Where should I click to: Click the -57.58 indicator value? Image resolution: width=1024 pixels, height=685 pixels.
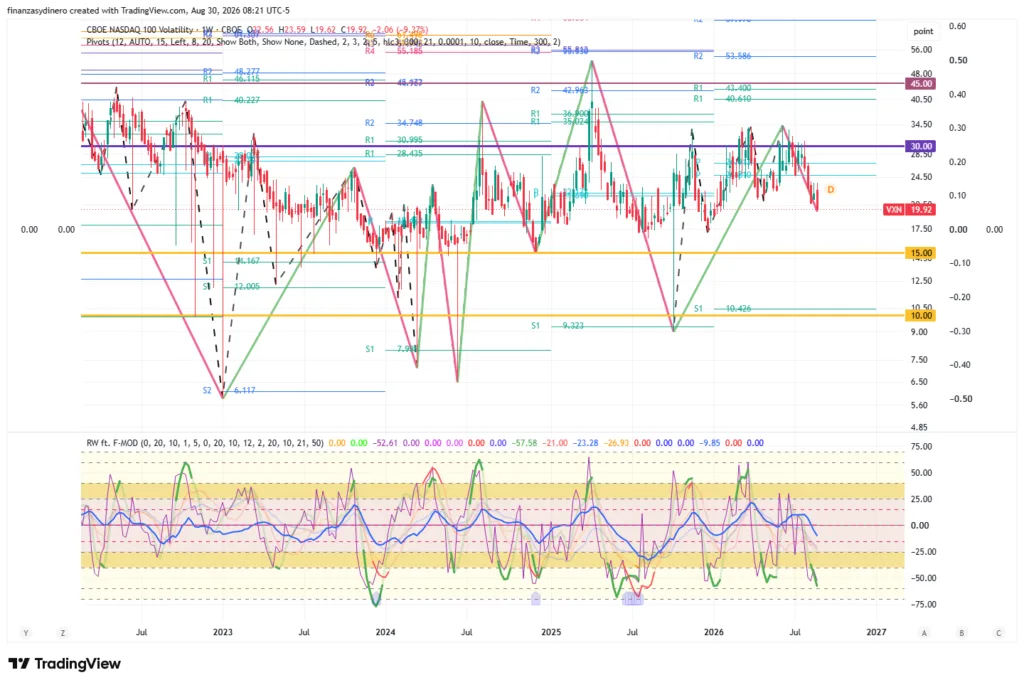point(524,443)
